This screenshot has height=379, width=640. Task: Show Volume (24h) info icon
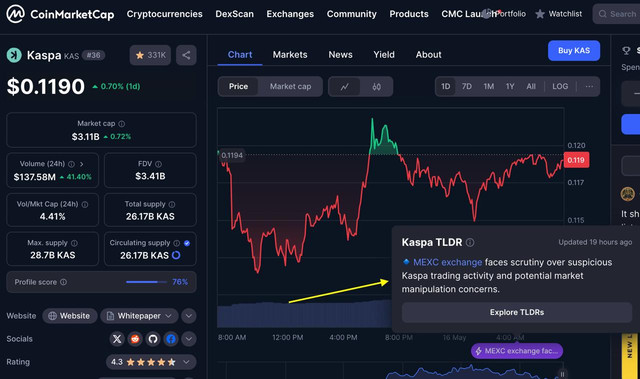[71, 164]
